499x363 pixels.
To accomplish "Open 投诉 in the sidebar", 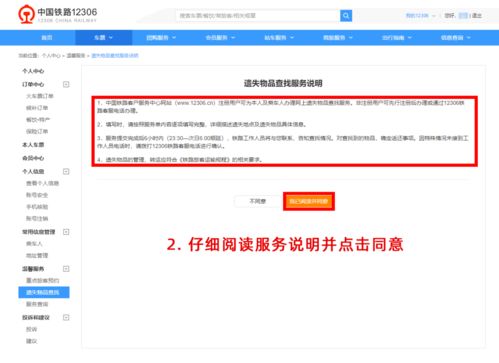I will coord(32,329).
